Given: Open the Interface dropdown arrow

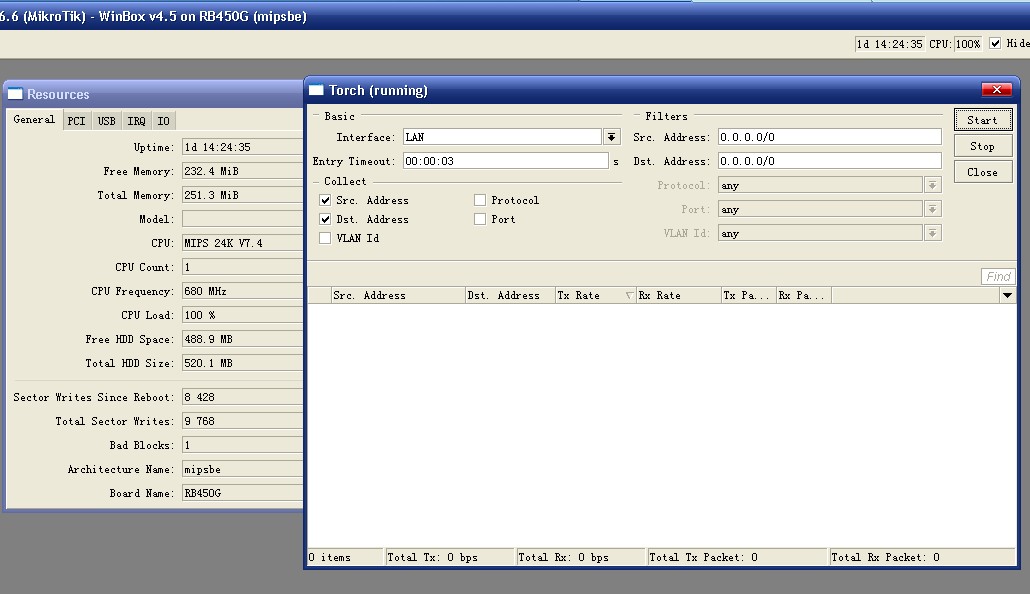Looking at the screenshot, I should [612, 137].
